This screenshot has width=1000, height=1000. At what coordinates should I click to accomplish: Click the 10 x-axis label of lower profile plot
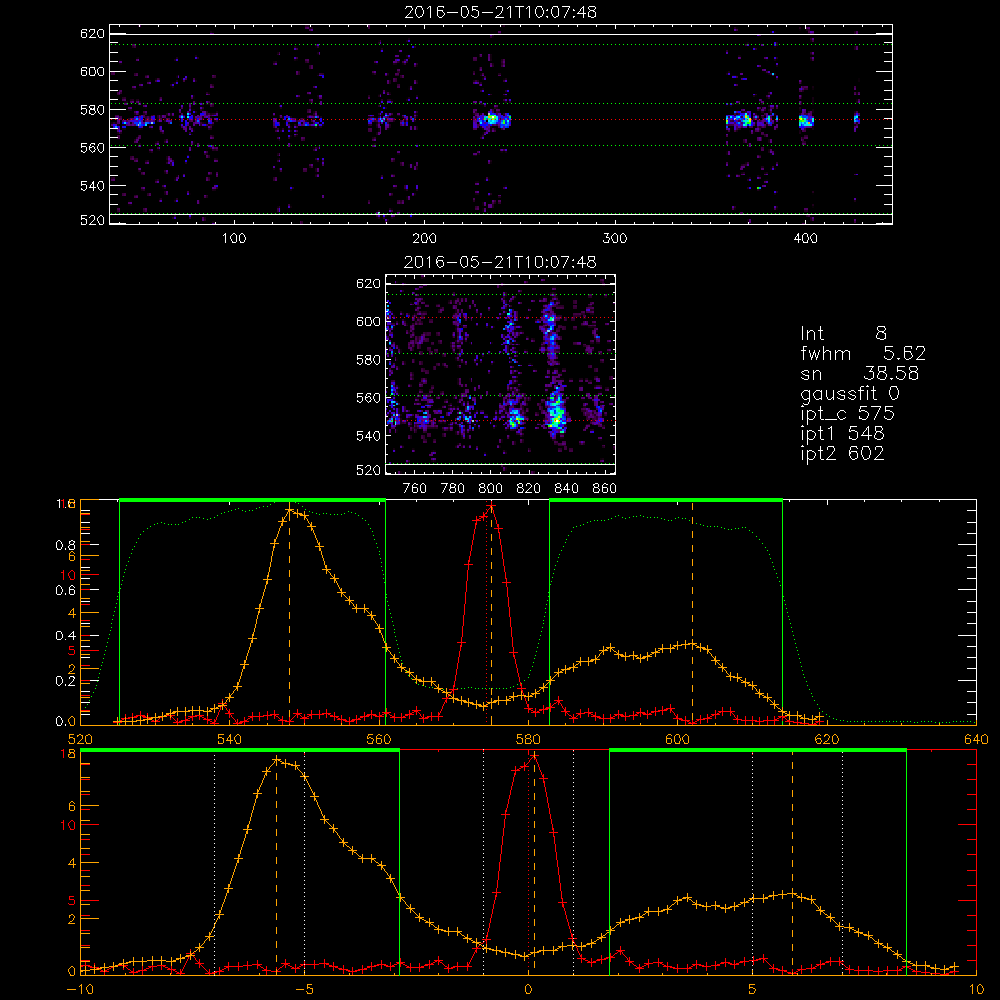pos(976,990)
